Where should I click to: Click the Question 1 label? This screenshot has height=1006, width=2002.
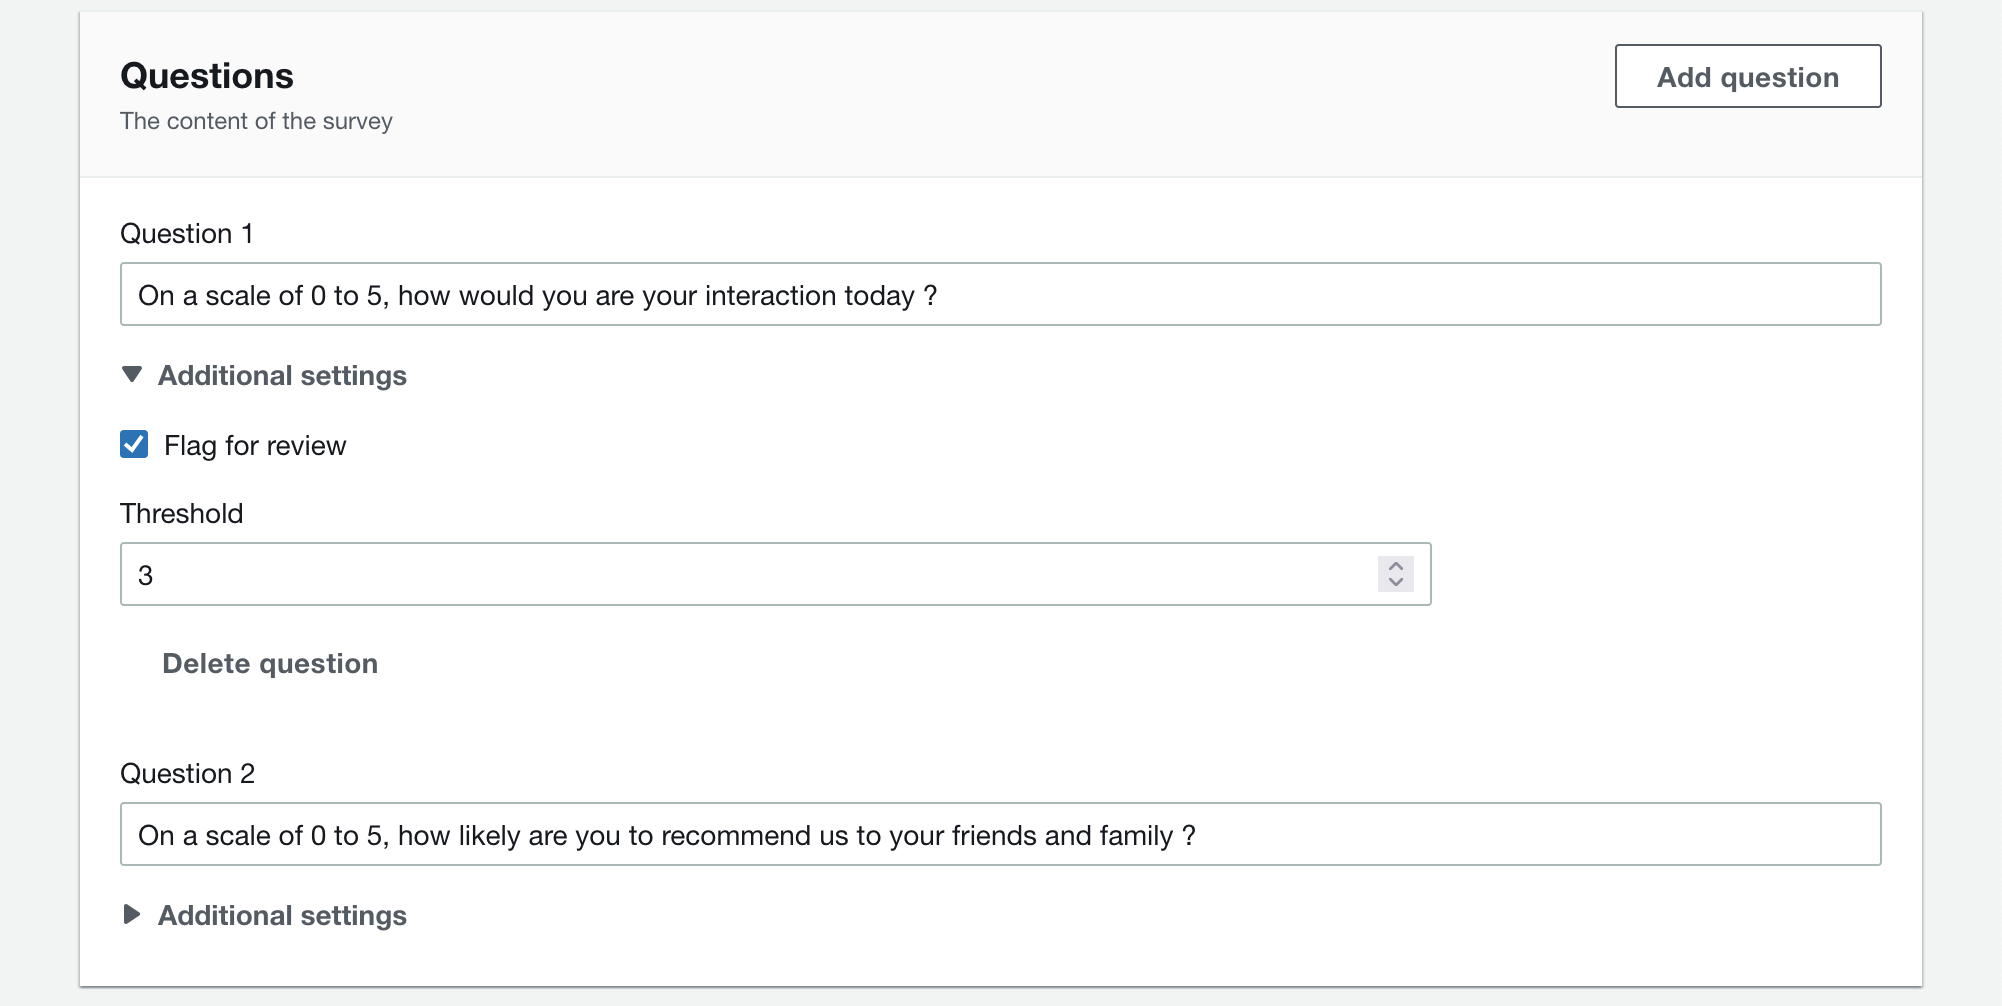186,233
